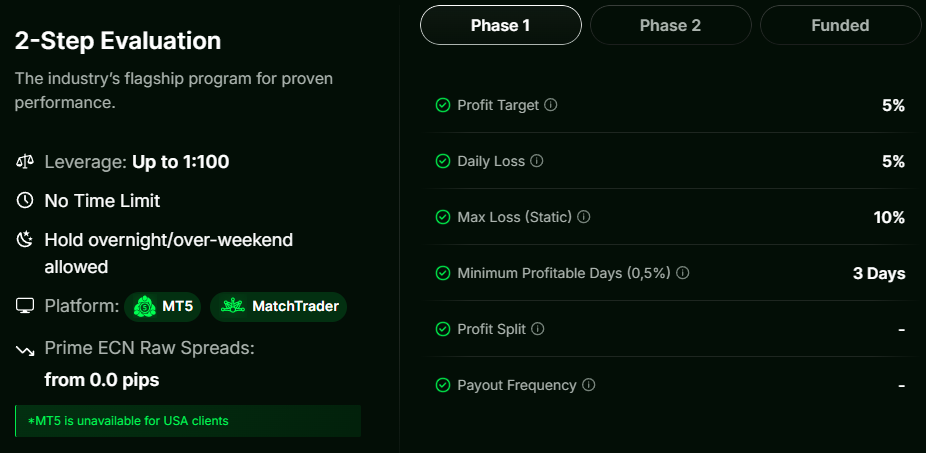Click the info icon next to Daily Loss
The image size is (926, 453).
click(x=536, y=161)
